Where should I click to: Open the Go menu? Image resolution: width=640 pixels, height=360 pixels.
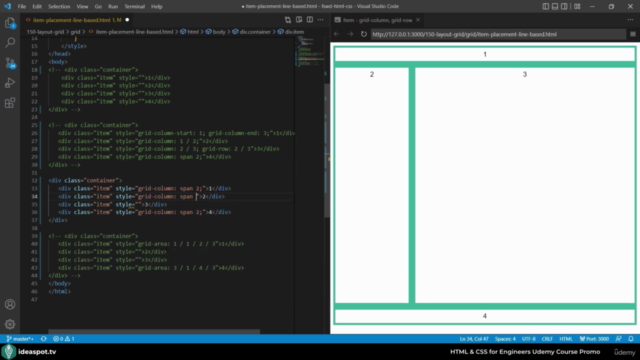point(98,7)
